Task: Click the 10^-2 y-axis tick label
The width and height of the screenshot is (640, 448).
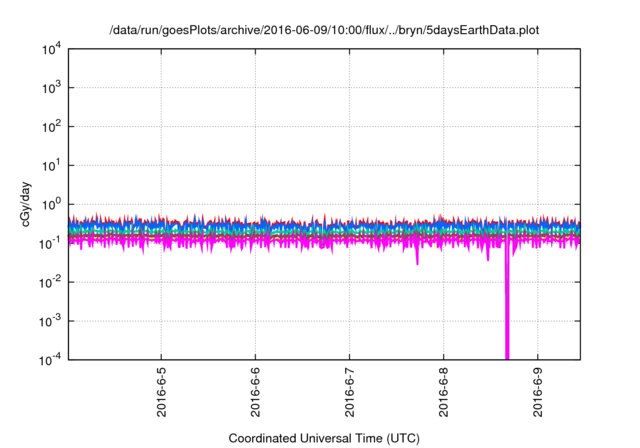Action: [50, 282]
